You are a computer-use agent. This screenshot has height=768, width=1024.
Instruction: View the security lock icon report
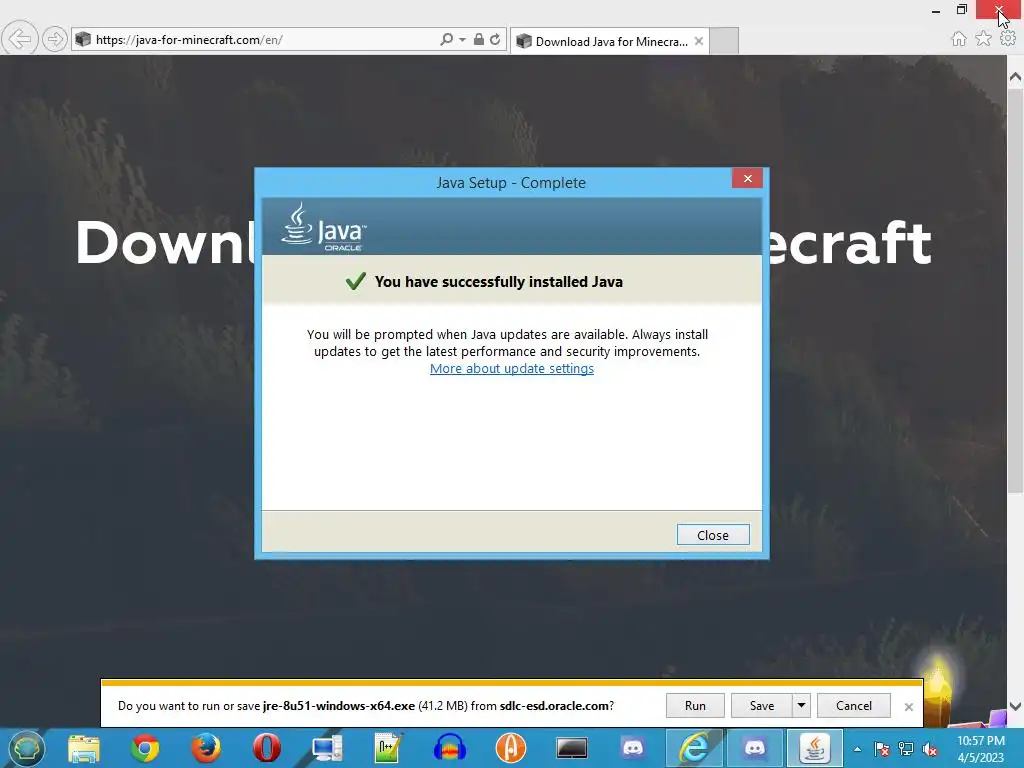click(479, 40)
